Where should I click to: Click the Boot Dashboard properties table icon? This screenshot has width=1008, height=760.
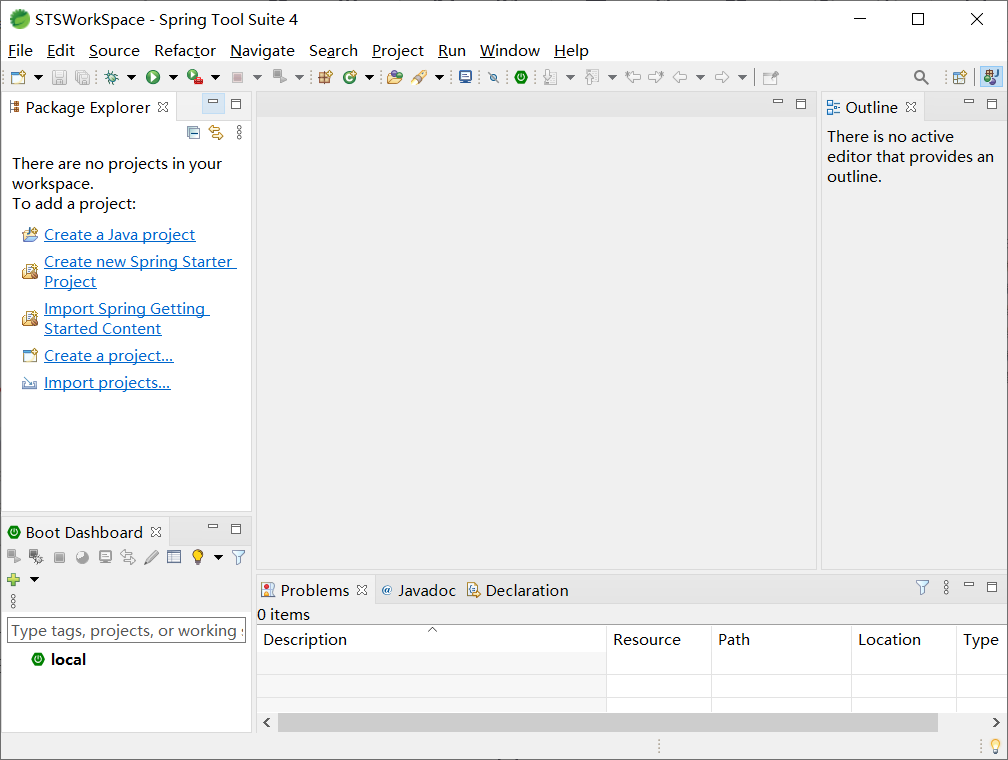(174, 557)
